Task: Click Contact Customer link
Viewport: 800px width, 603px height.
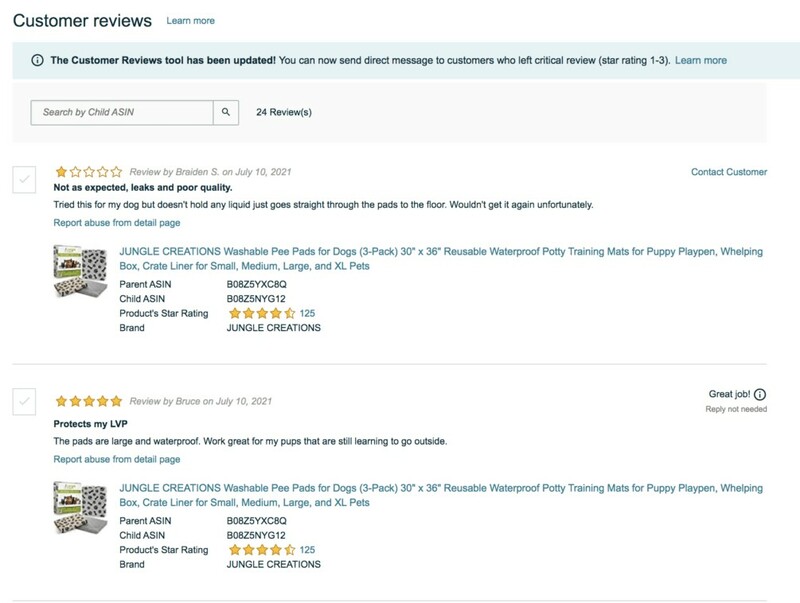Action: click(729, 172)
